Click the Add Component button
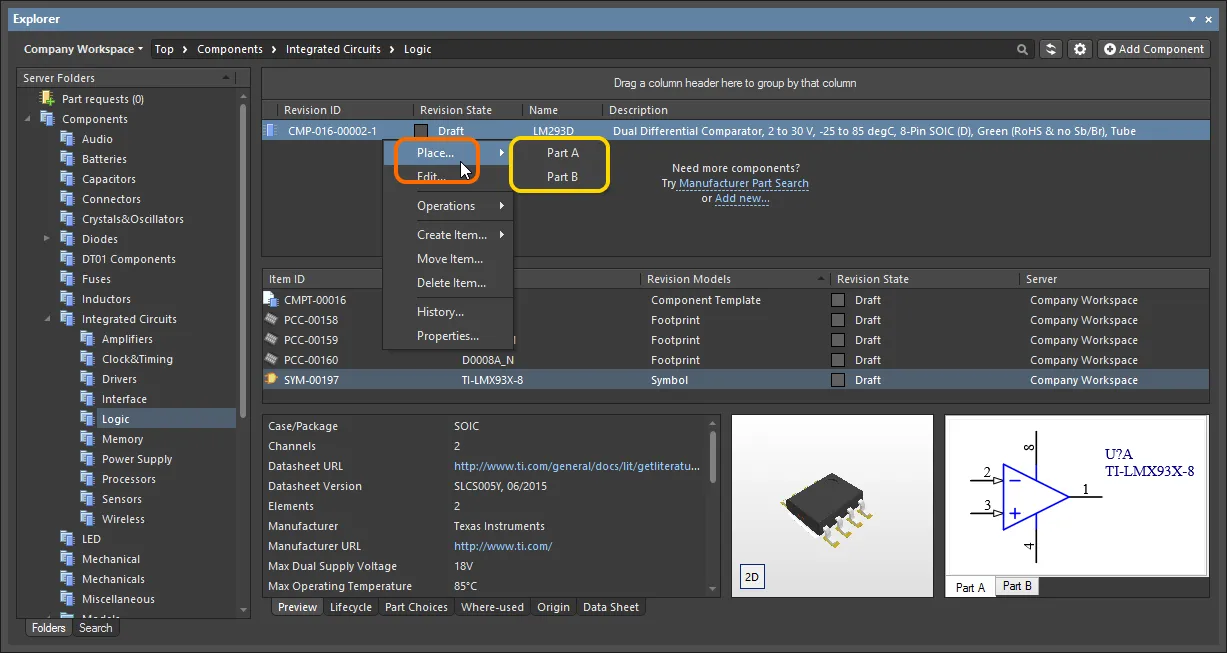Image resolution: width=1227 pixels, height=653 pixels. point(1153,49)
